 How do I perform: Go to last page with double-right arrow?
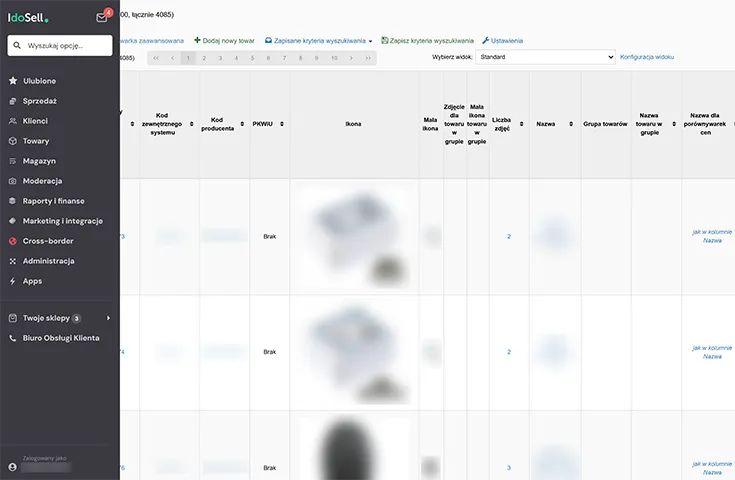tap(368, 58)
